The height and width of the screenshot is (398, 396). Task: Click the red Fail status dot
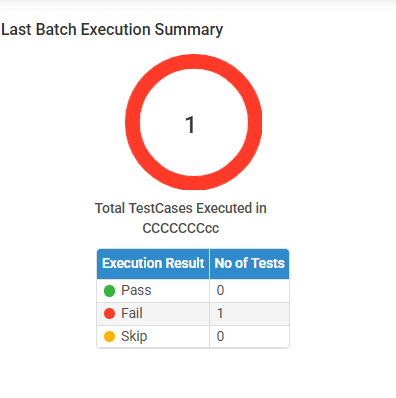click(109, 314)
